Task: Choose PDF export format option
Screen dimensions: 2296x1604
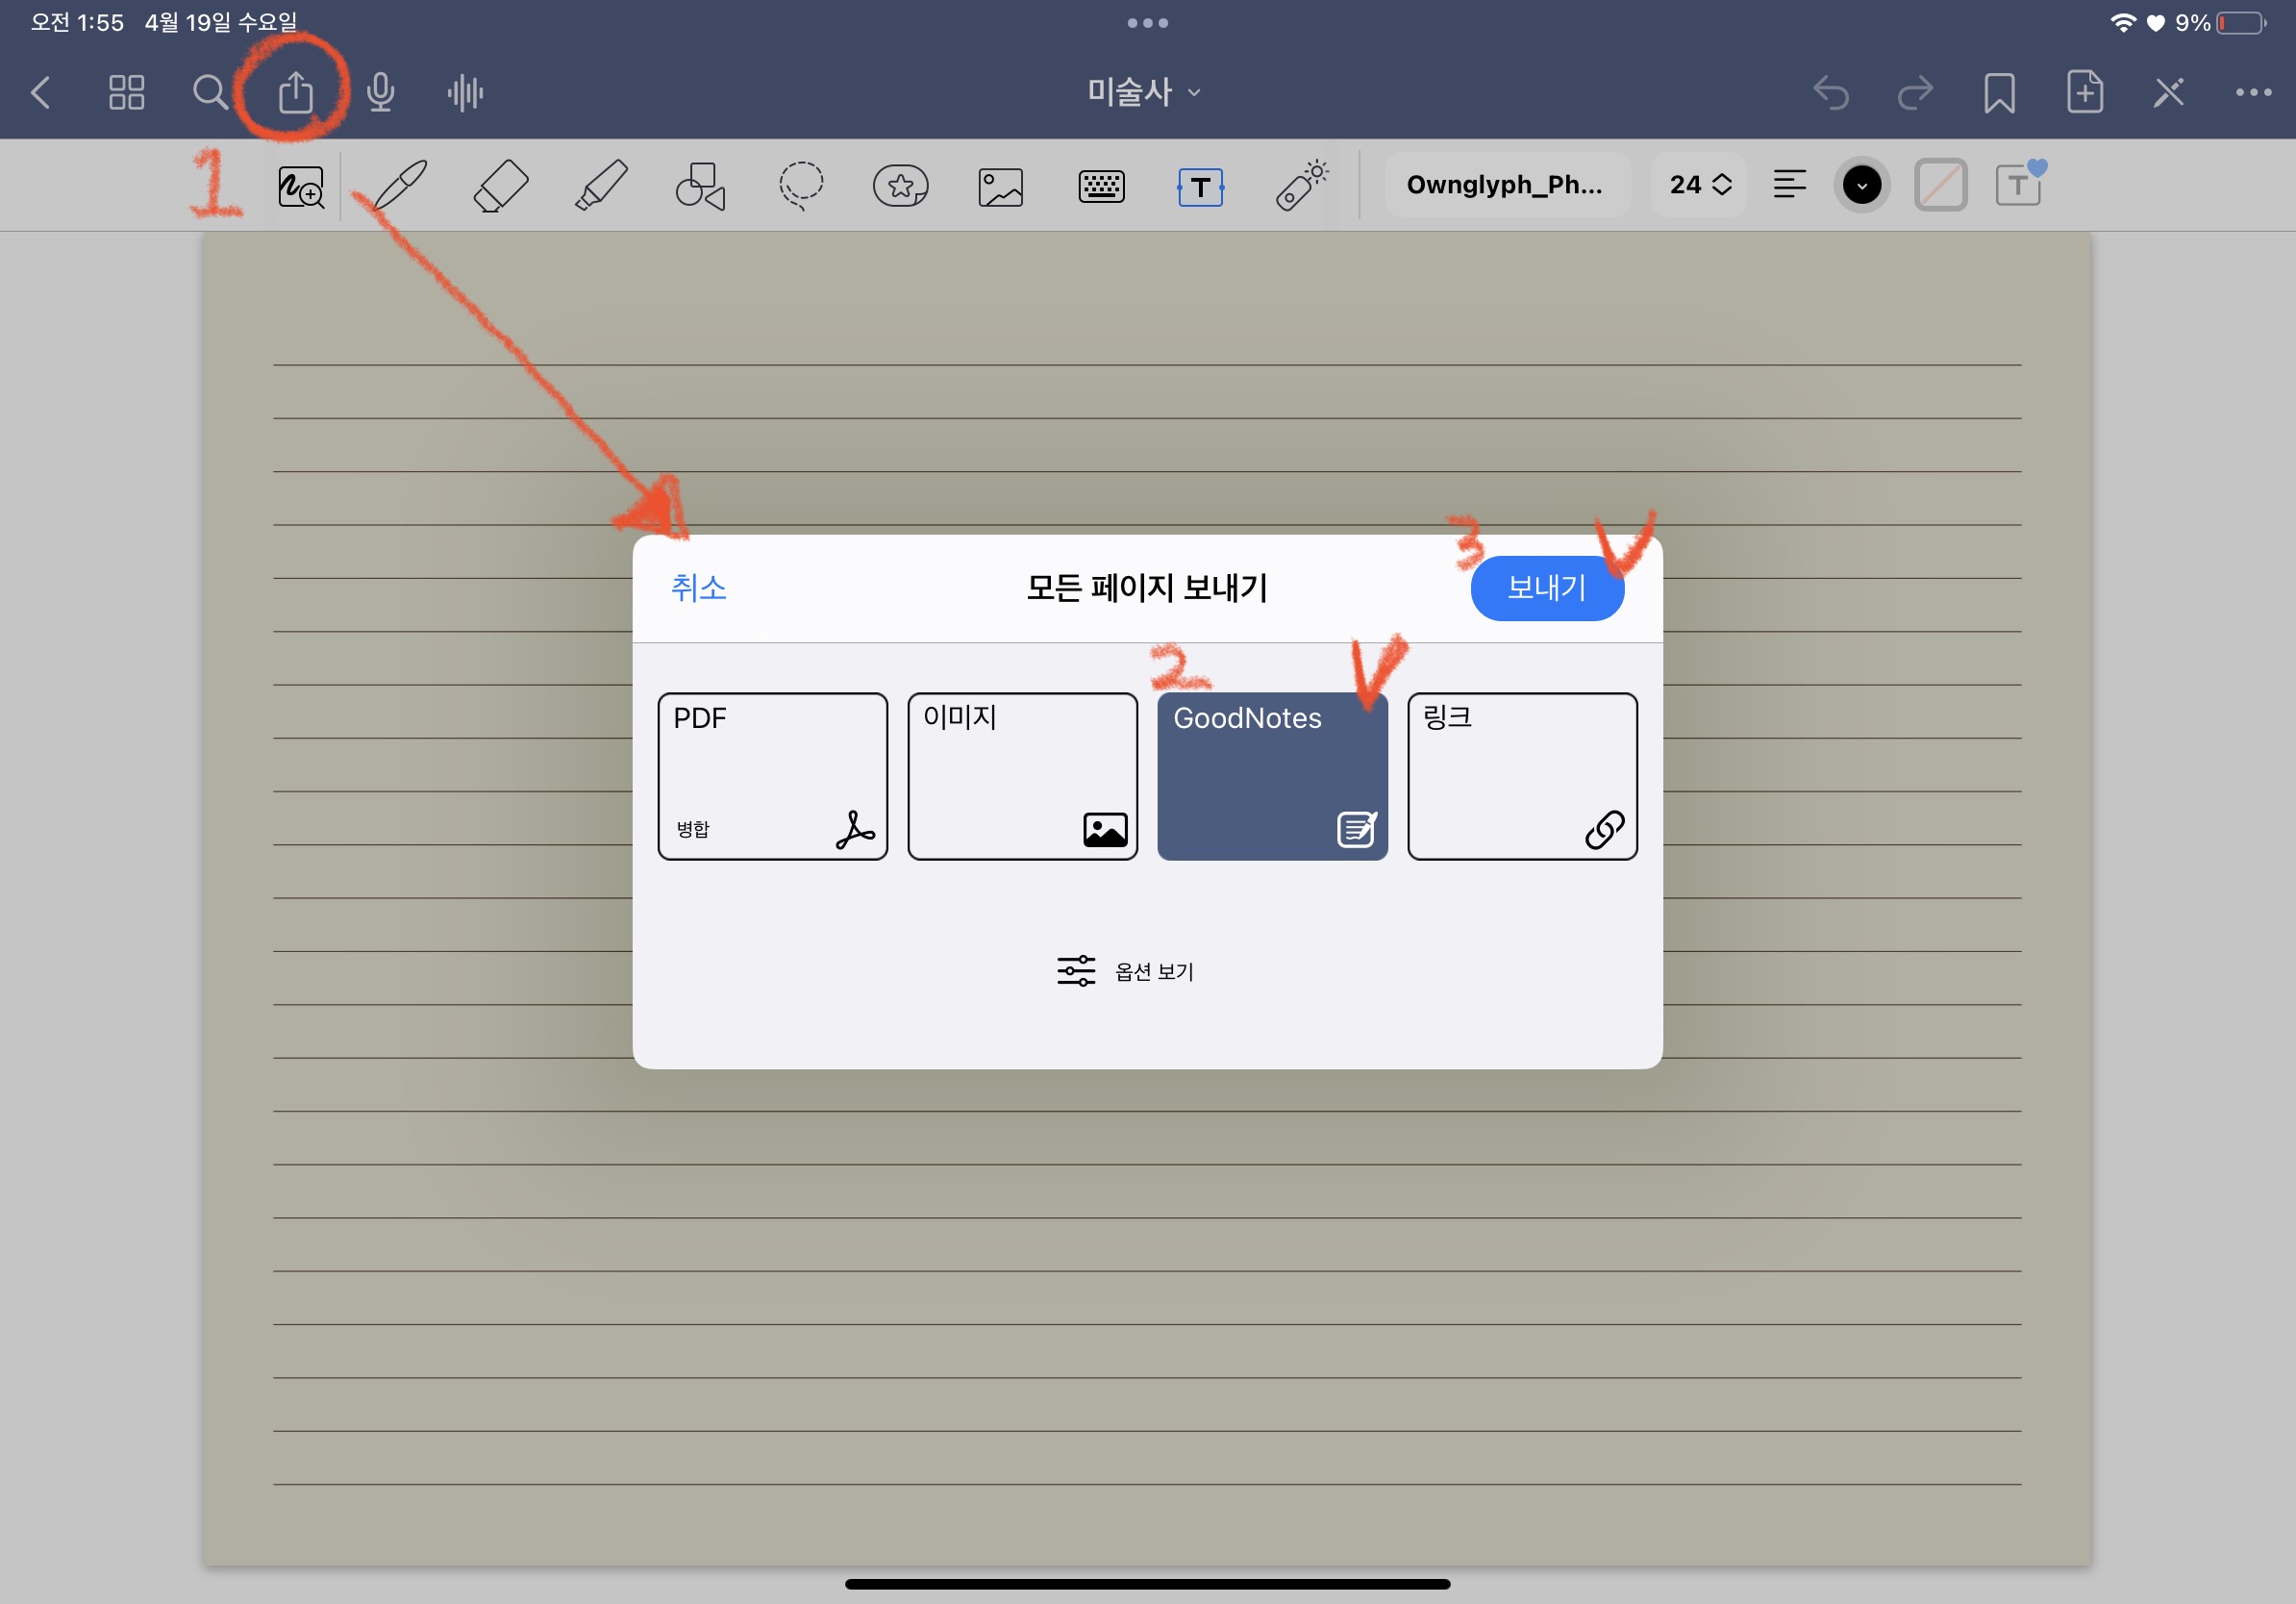Action: [772, 776]
